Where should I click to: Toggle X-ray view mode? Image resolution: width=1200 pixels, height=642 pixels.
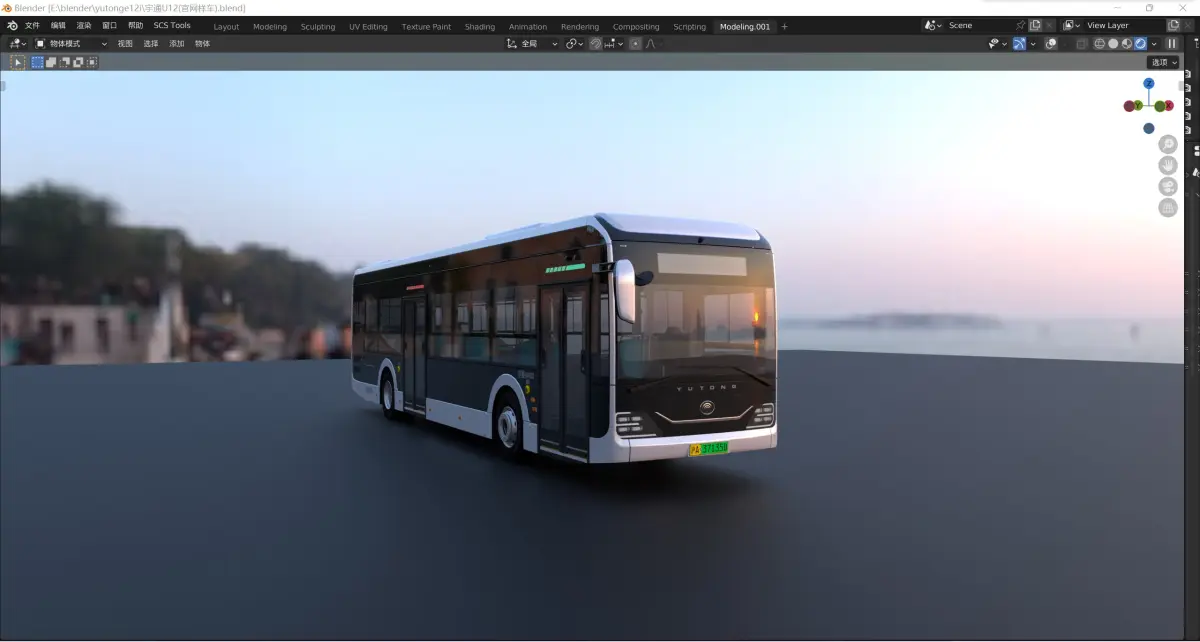coord(1081,44)
